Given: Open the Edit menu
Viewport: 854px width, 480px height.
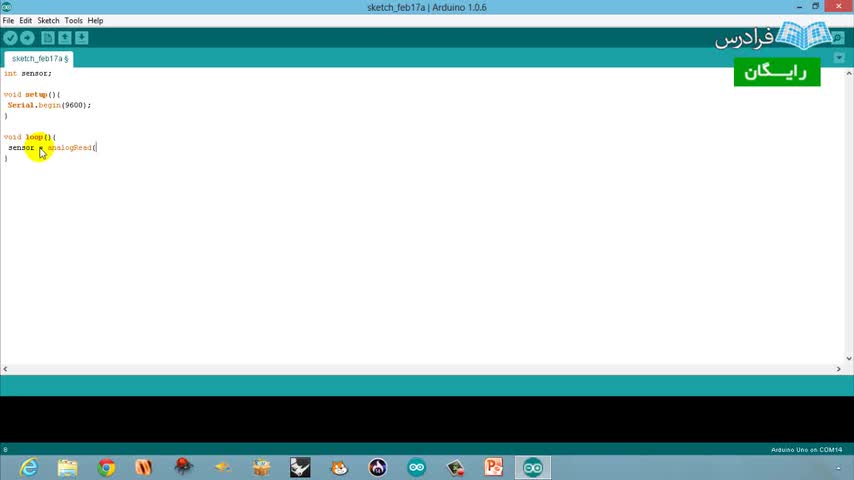Looking at the screenshot, I should pyautogui.click(x=26, y=21).
